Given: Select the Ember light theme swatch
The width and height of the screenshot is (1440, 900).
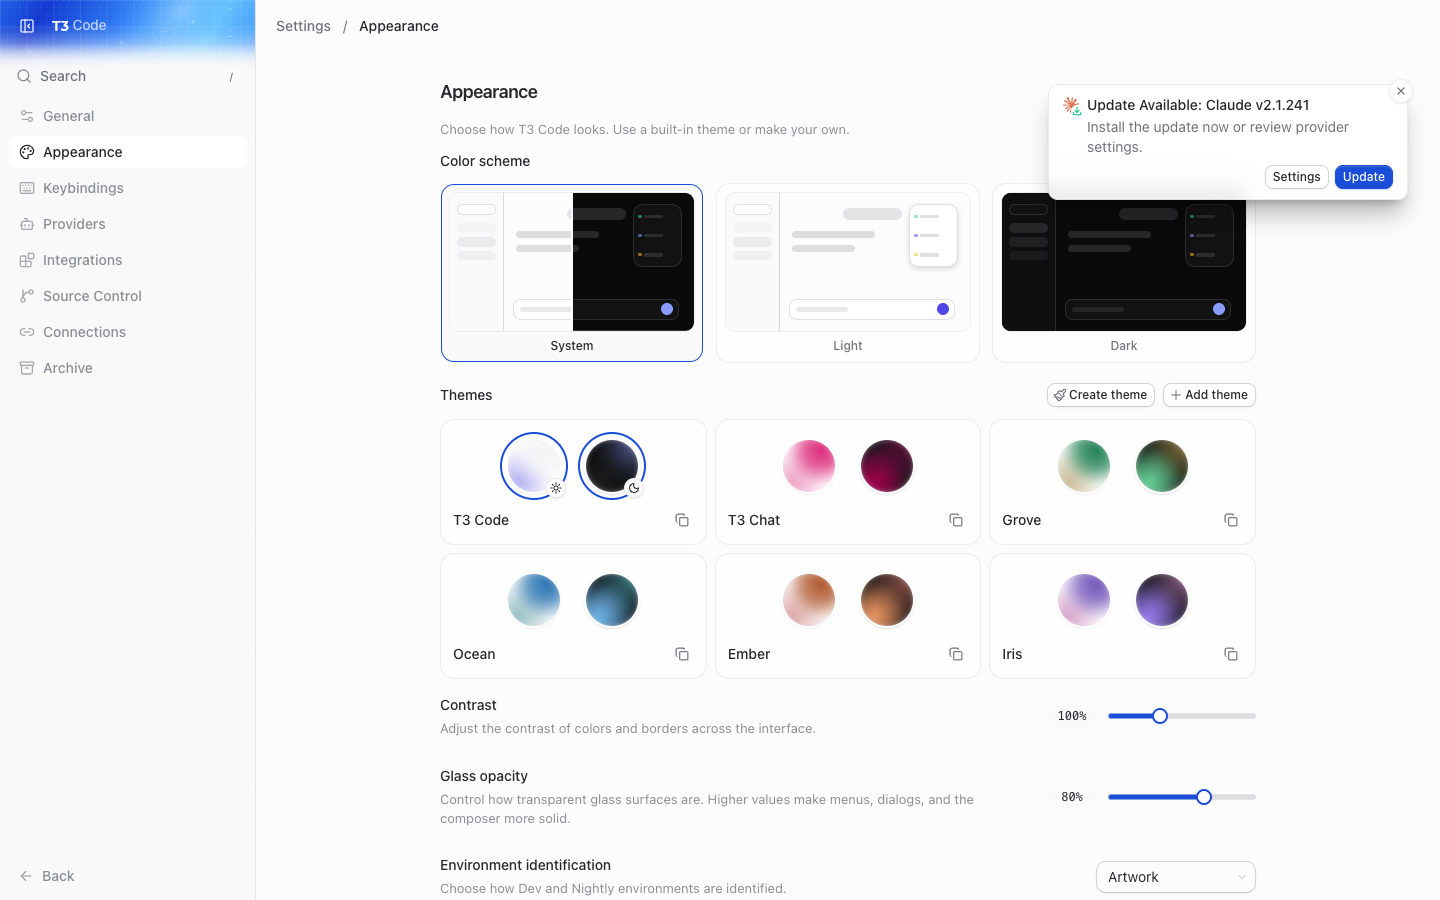Looking at the screenshot, I should point(809,600).
